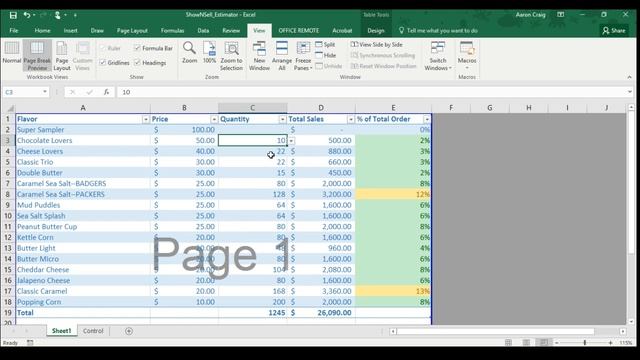Click Normal view icon in status bar
This screenshot has width=640, height=360.
point(508,343)
